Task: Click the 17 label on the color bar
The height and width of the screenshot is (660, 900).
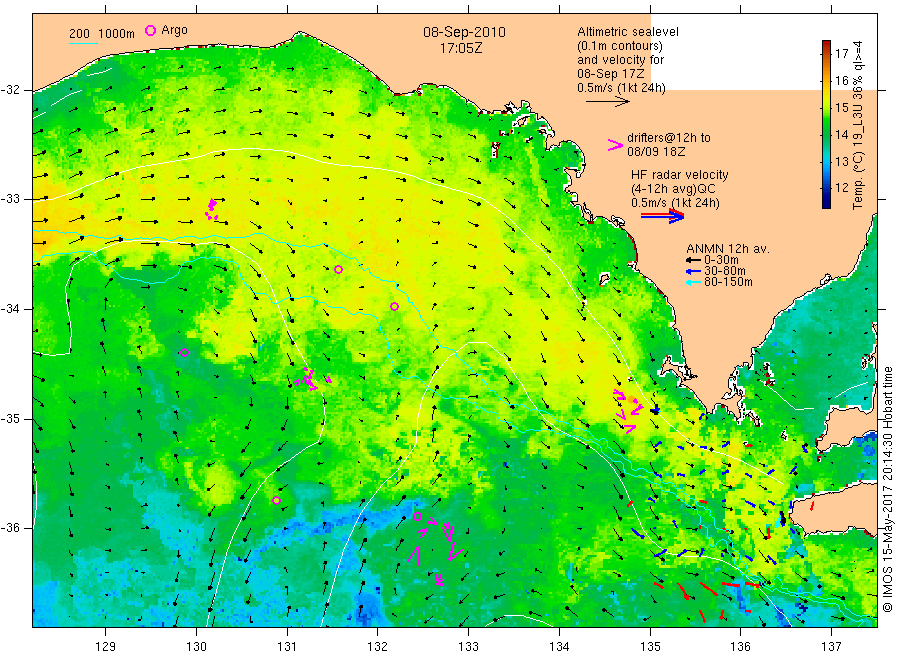Action: point(842,53)
